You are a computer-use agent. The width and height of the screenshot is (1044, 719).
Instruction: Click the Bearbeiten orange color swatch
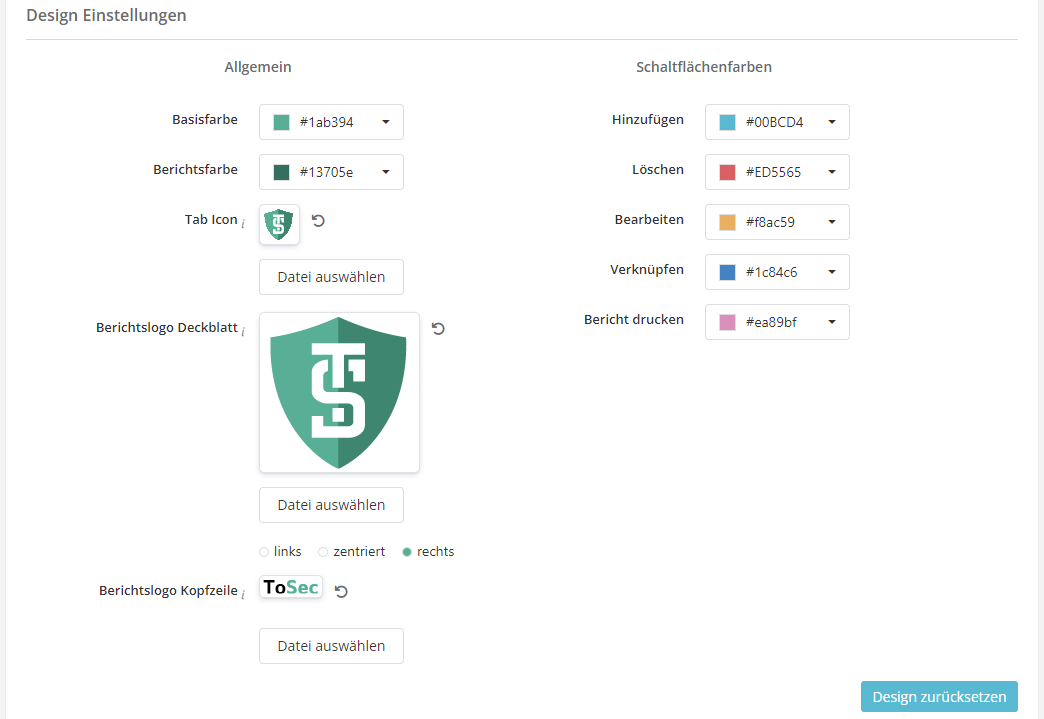(728, 222)
